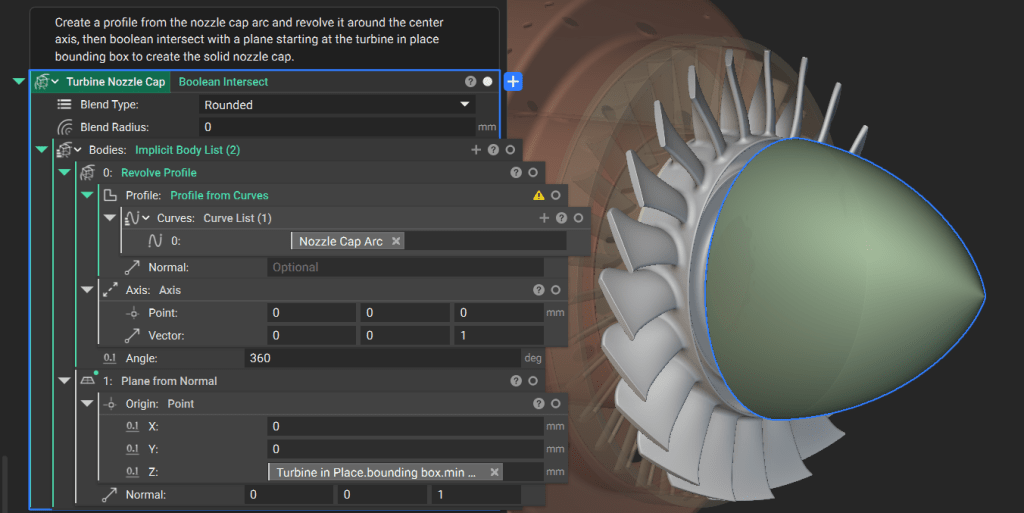The image size is (1024, 513).
Task: Click the Turbine Nozzle Cap block icon
Action: tap(41, 82)
